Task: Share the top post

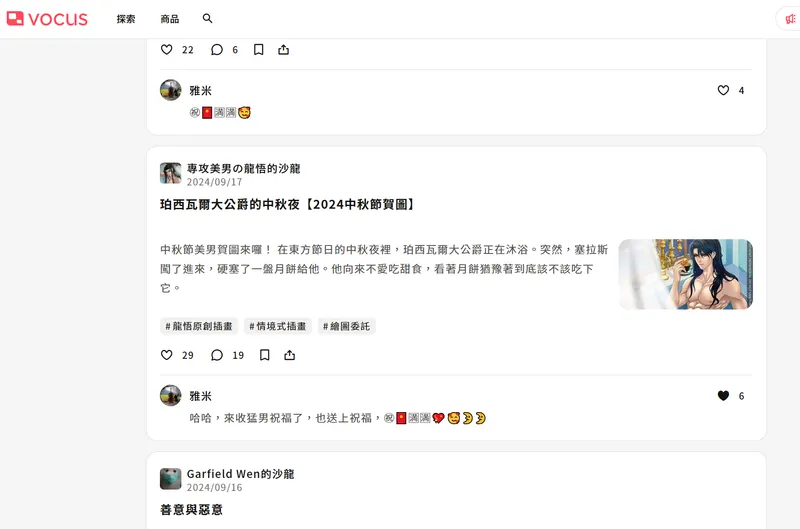Action: (x=284, y=49)
